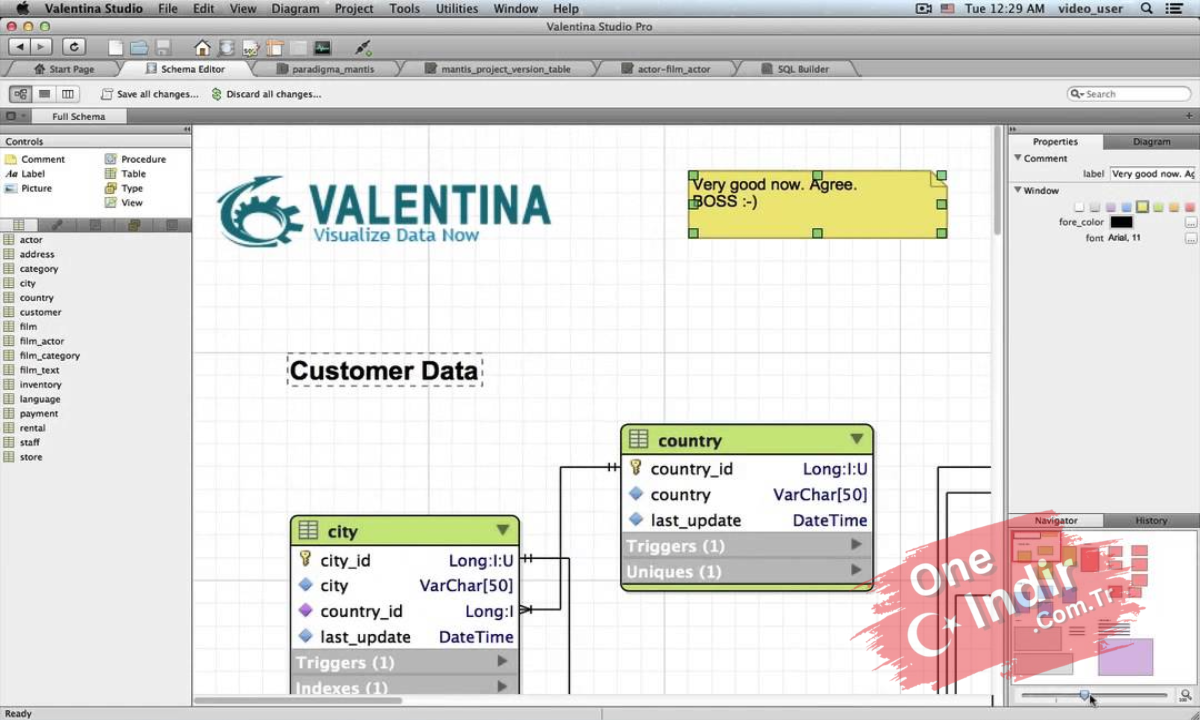Click the open folder icon in toolbar

pyautogui.click(x=139, y=47)
